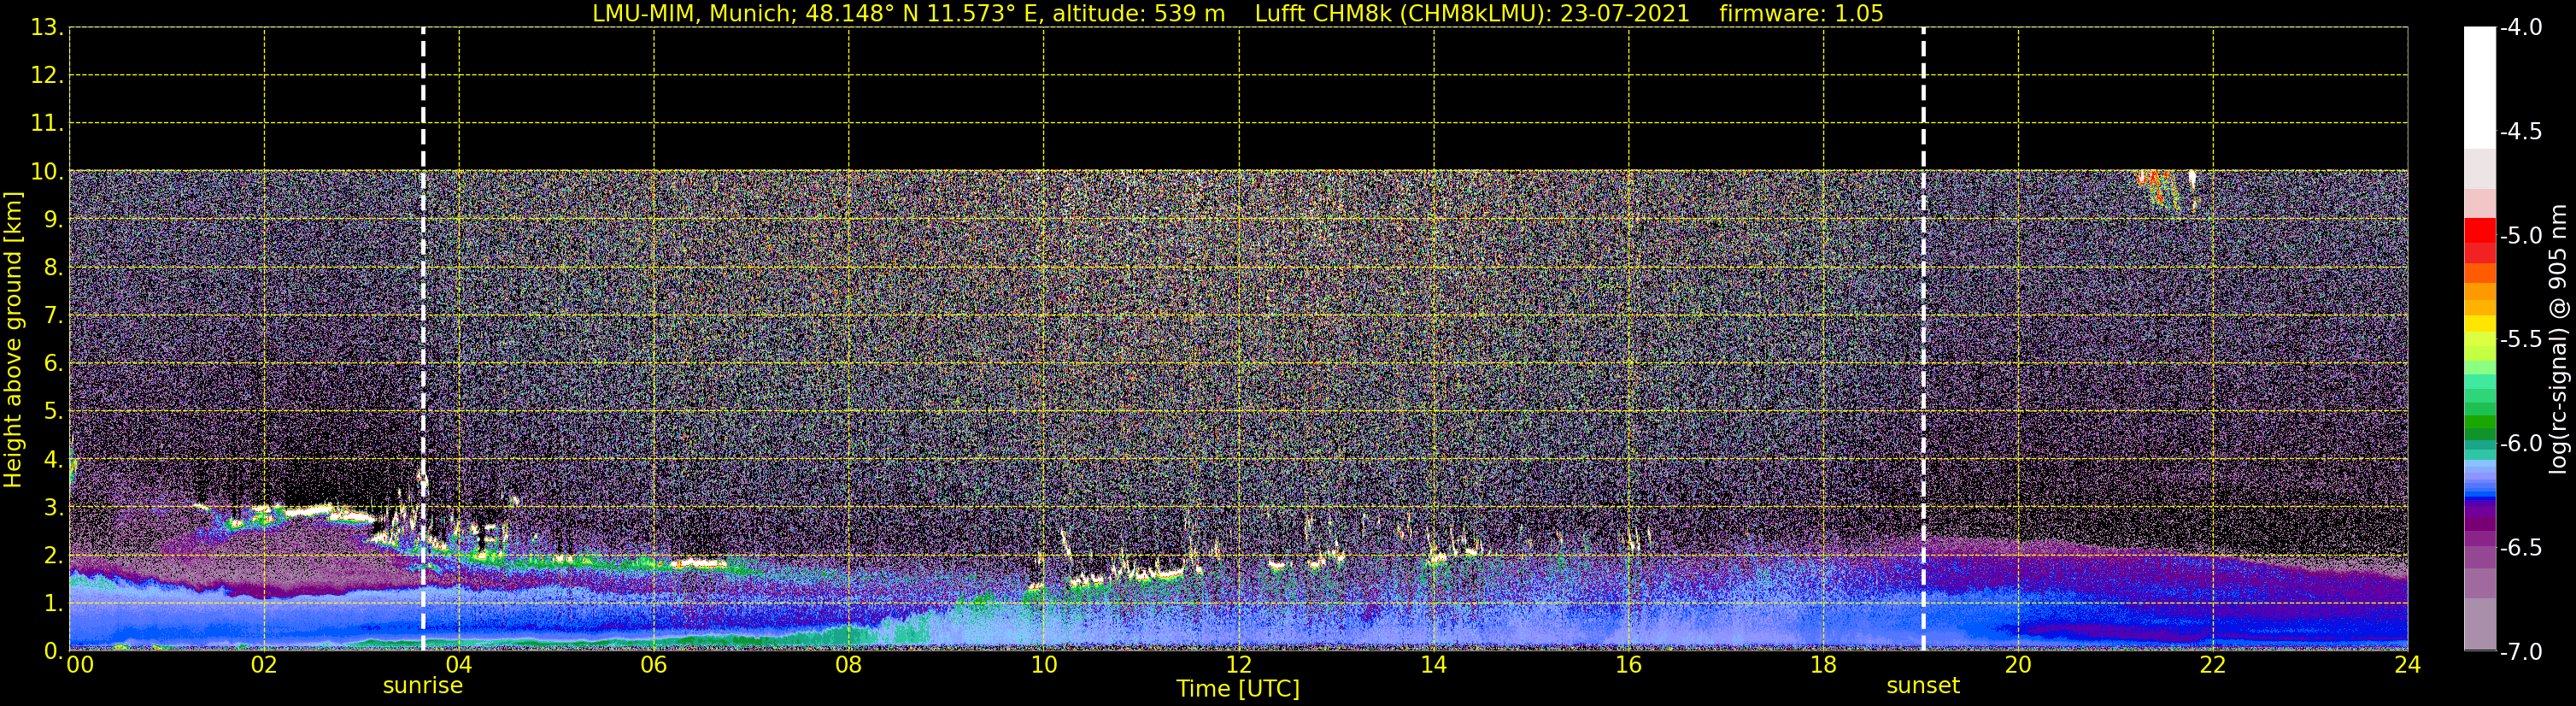This screenshot has width=2576, height=706.
Task: Click the y-axis tick label '9.'
Action: pyautogui.click(x=54, y=220)
